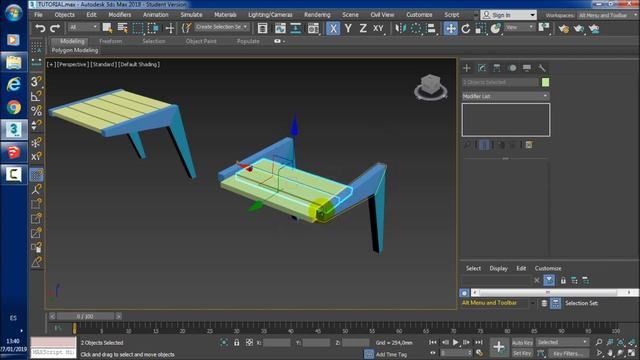Toggle Scene Explorer display filter funnel icon
The width and height of the screenshot is (640, 360).
[x=549, y=280]
